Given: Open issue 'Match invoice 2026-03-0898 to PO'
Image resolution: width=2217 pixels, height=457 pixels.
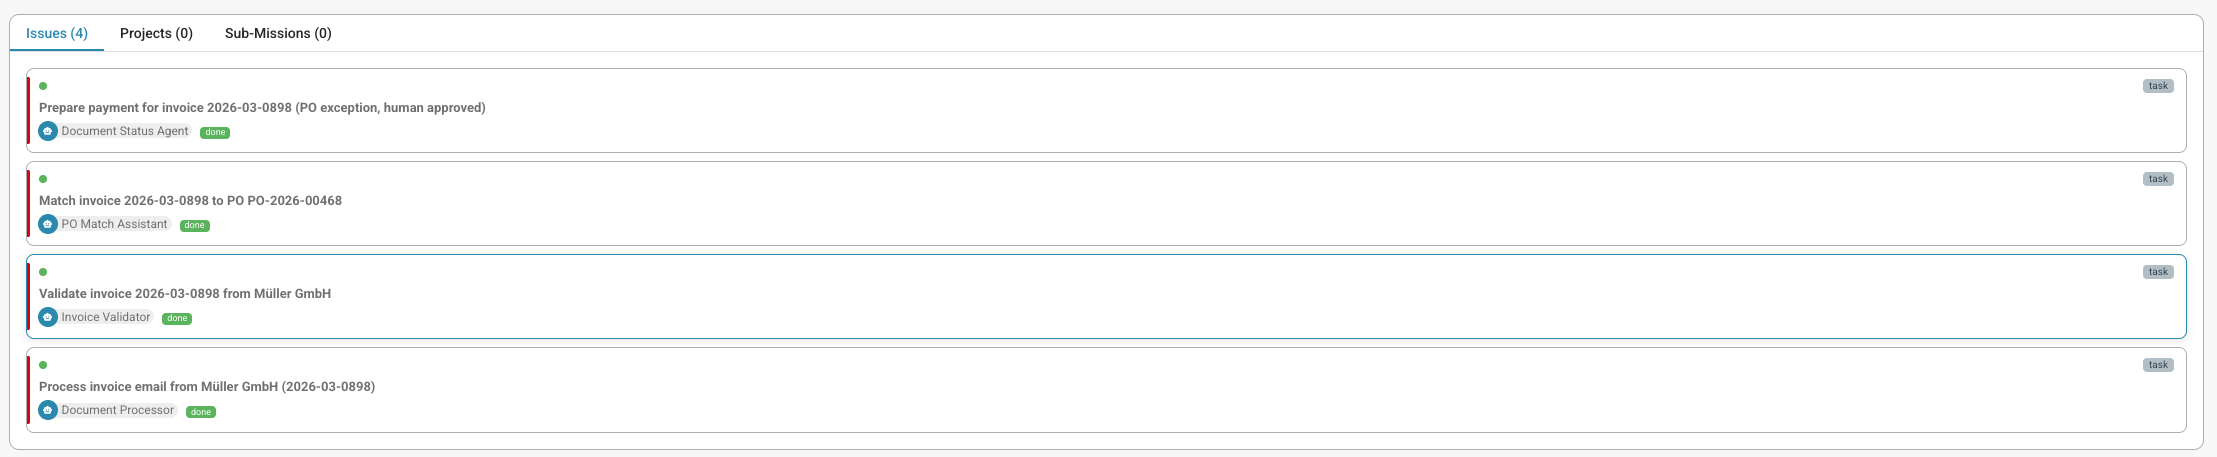Looking at the screenshot, I should click(190, 201).
